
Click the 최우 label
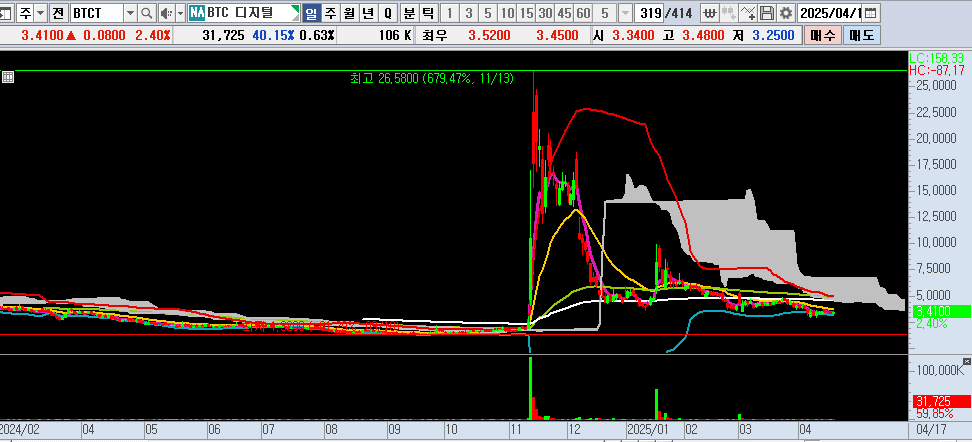[x=433, y=35]
